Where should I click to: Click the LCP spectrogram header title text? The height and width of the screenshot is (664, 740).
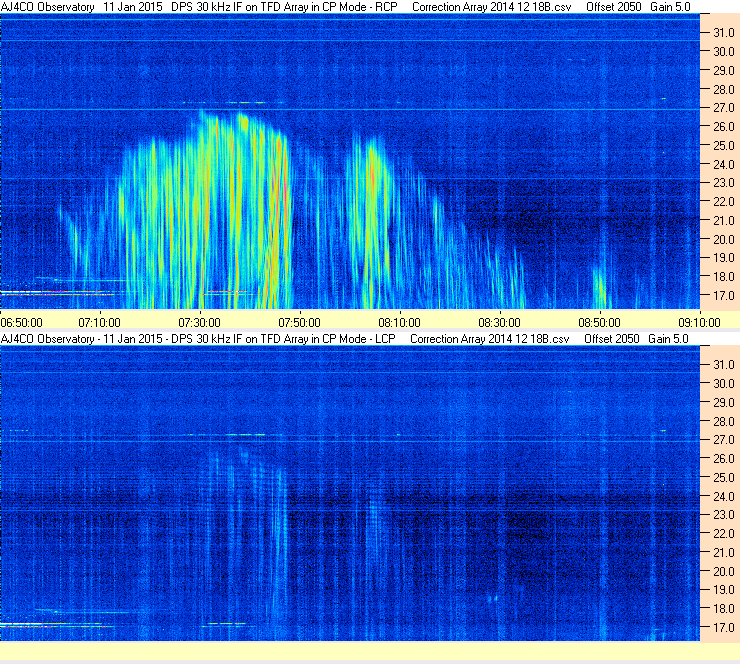point(200,339)
